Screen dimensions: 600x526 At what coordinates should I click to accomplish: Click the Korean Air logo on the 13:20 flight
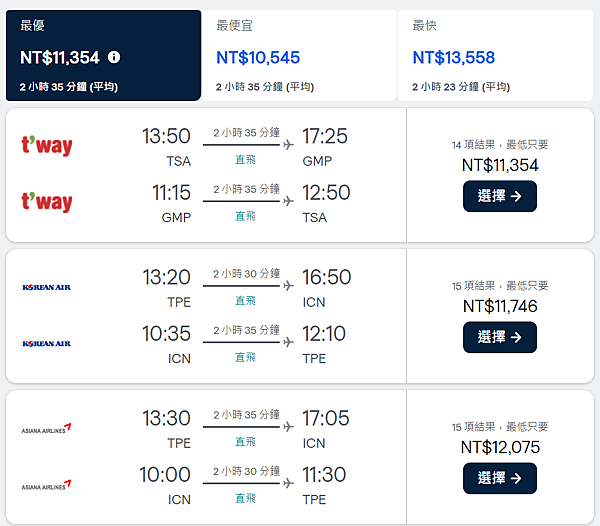point(47,287)
